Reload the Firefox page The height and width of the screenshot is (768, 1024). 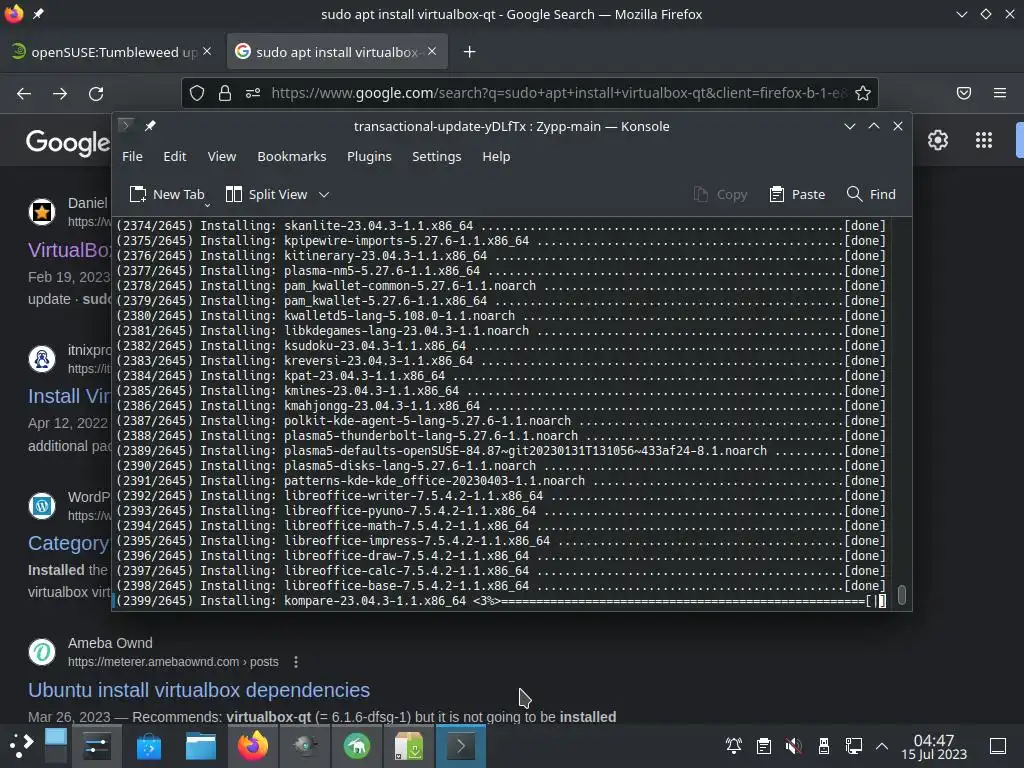point(96,93)
